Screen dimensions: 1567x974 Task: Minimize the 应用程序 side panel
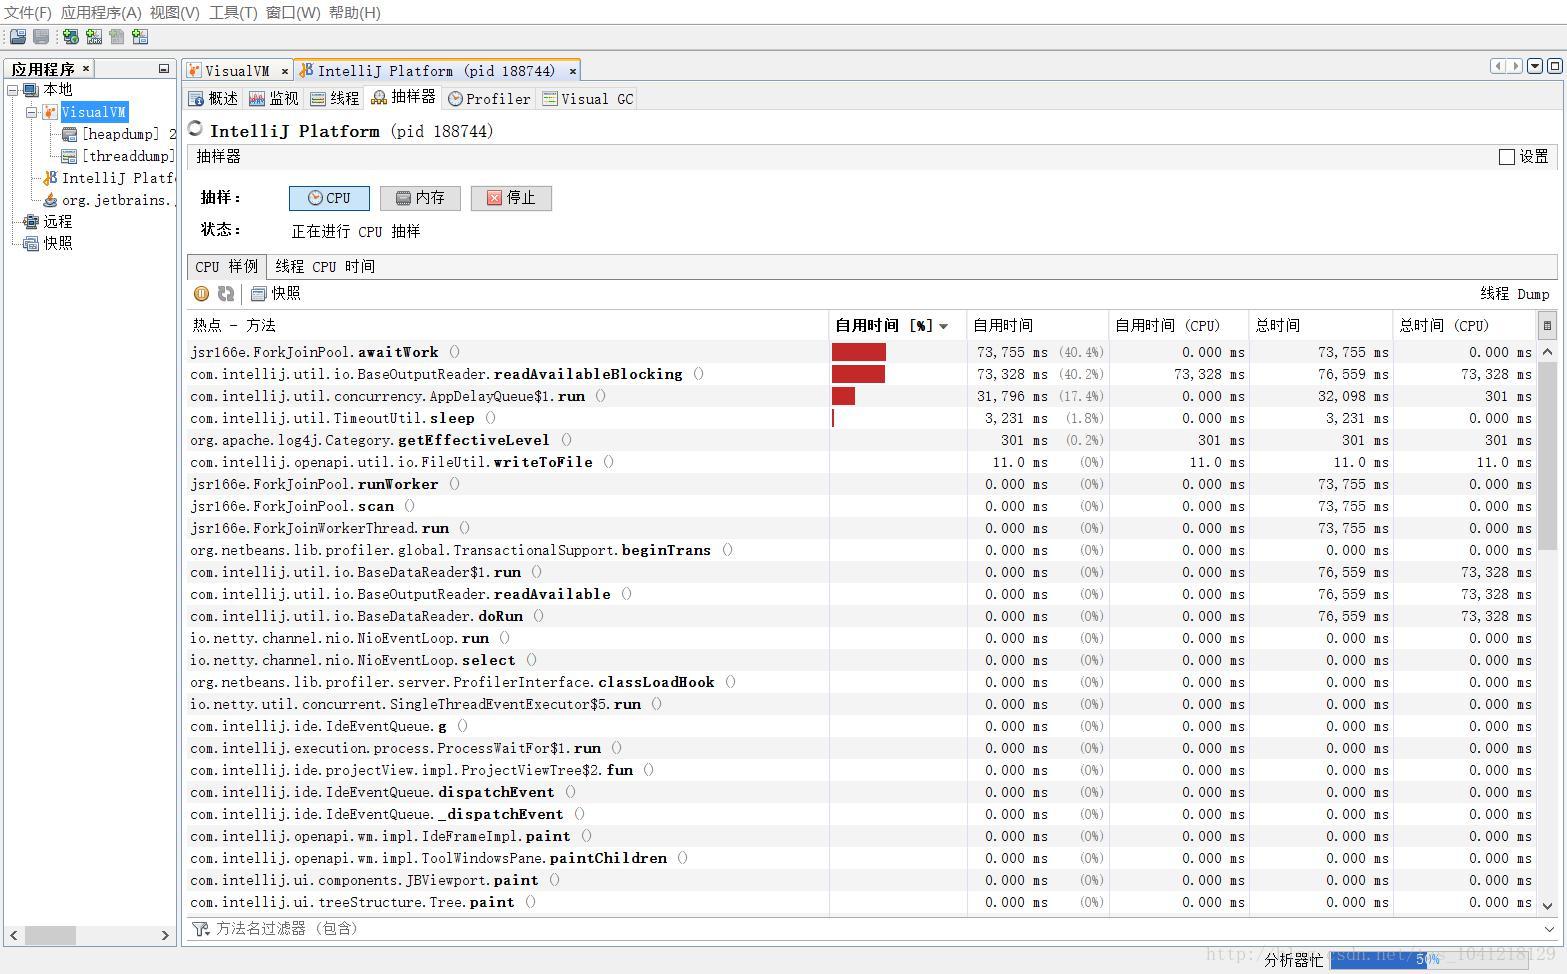point(164,69)
